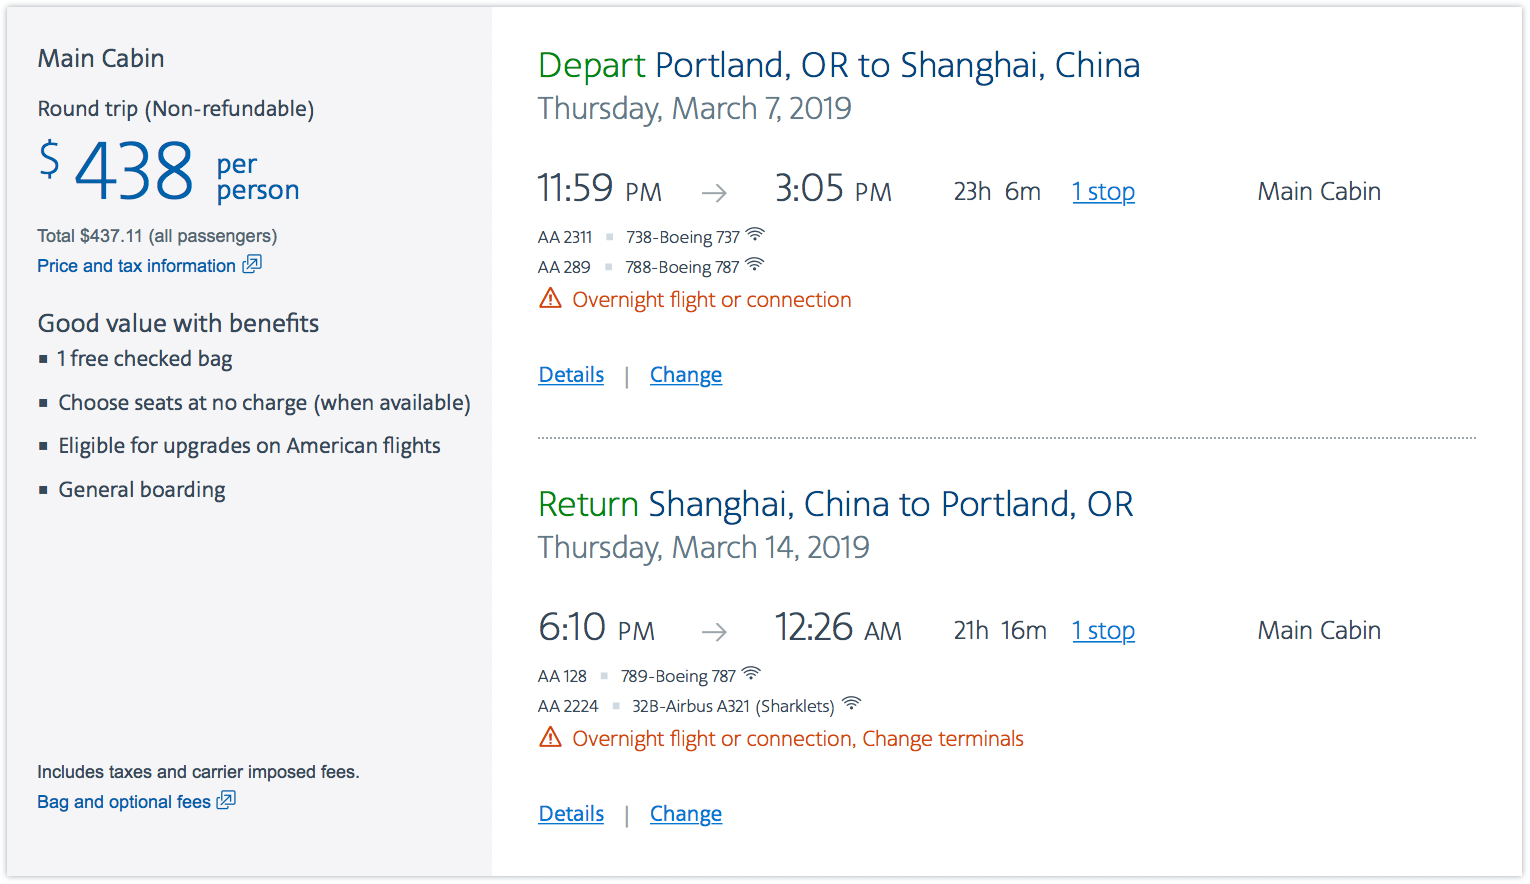Click the departing flight's overnight warning triangle

pyautogui.click(x=550, y=299)
